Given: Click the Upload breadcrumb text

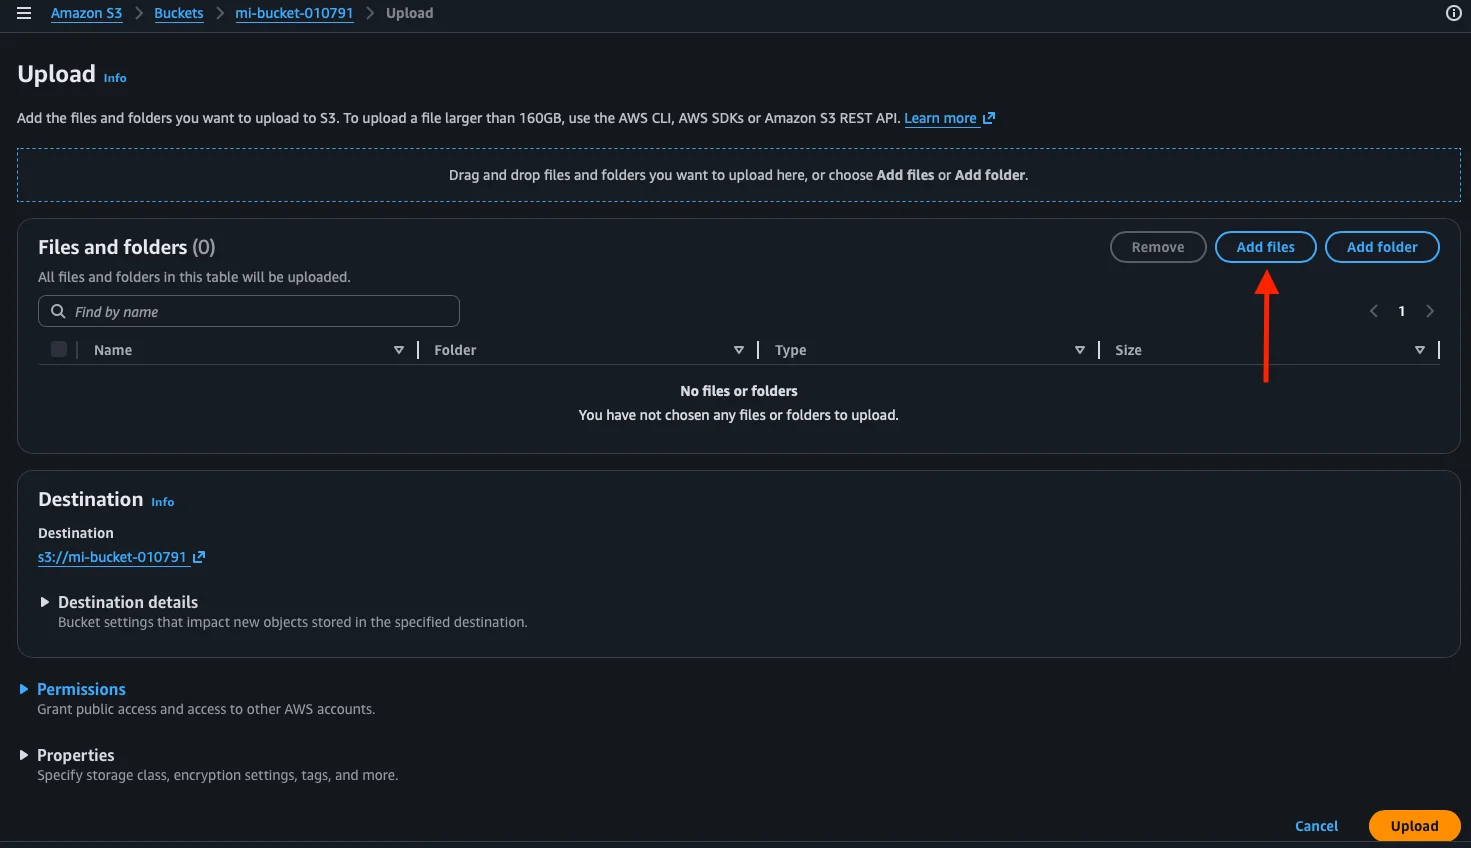Looking at the screenshot, I should click(410, 13).
